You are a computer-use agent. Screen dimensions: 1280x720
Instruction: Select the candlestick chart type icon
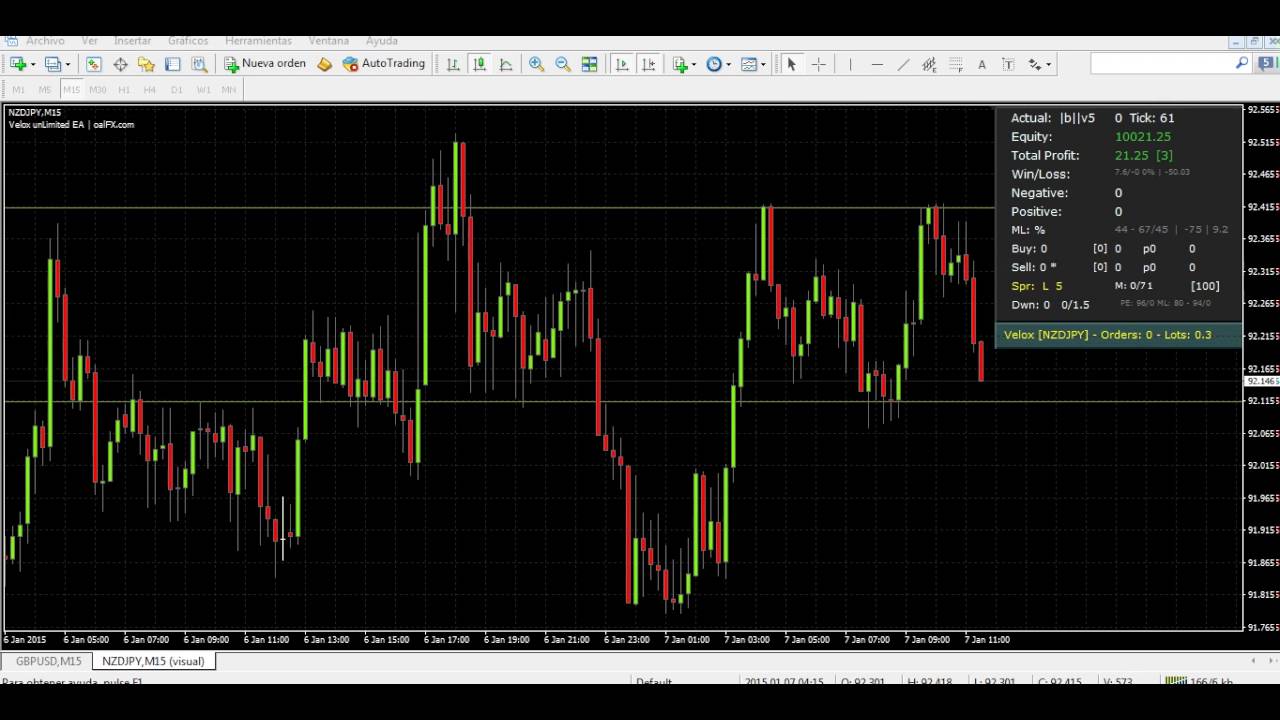(479, 64)
